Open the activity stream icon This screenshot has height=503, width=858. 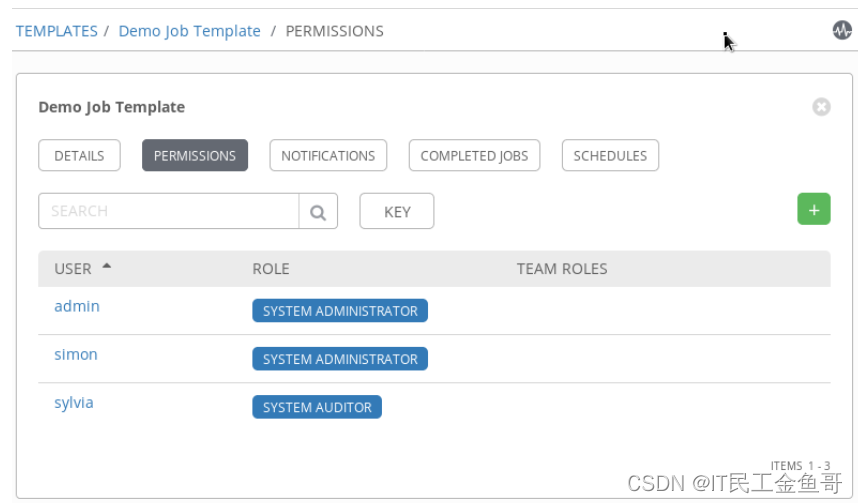click(842, 30)
